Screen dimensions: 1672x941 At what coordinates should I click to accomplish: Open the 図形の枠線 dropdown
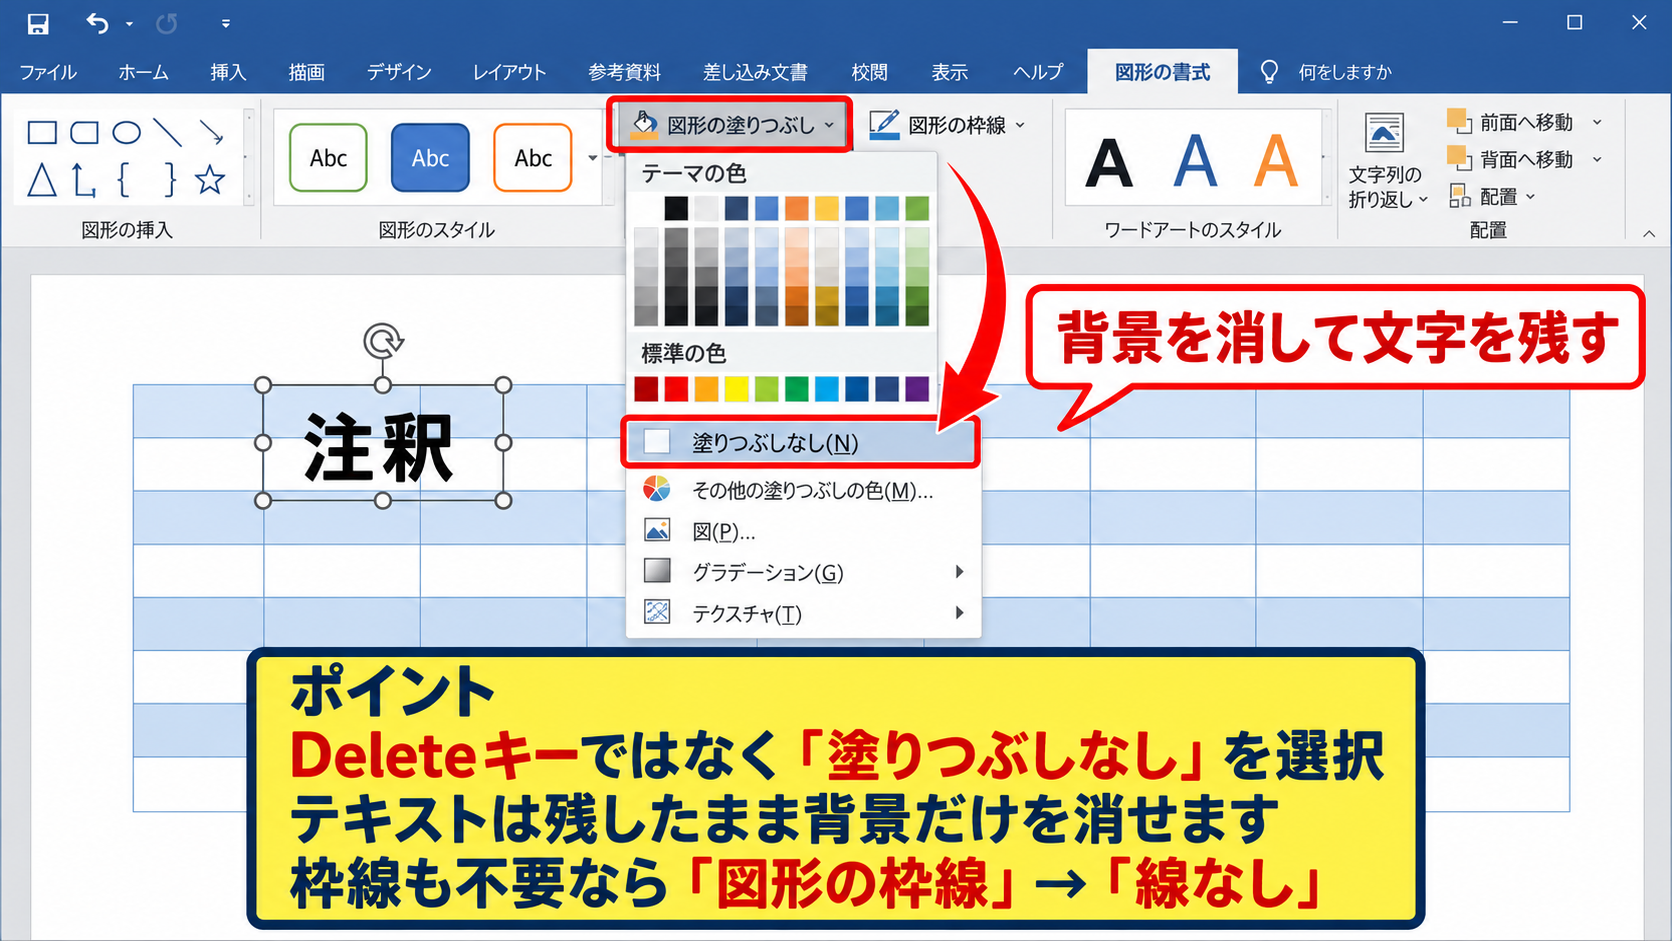946,125
